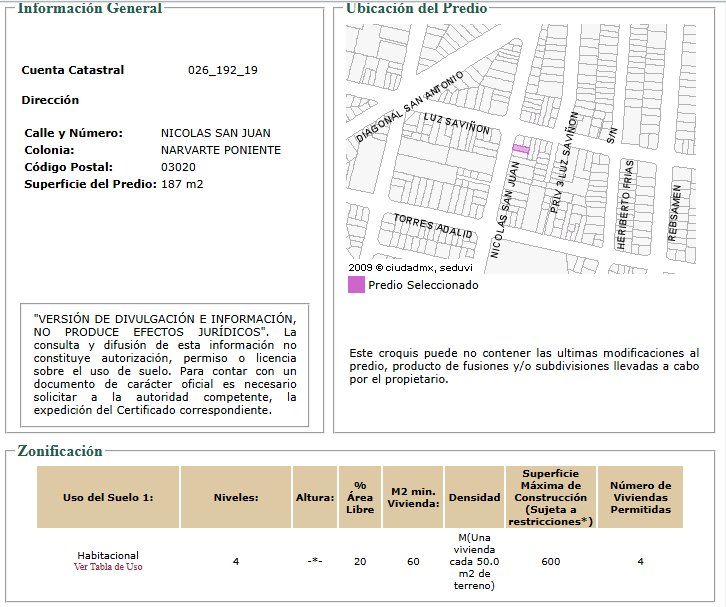Screen dimensions: 726x607
Task: Click the Superficie Máxima de Construcción header
Action: click(551, 497)
